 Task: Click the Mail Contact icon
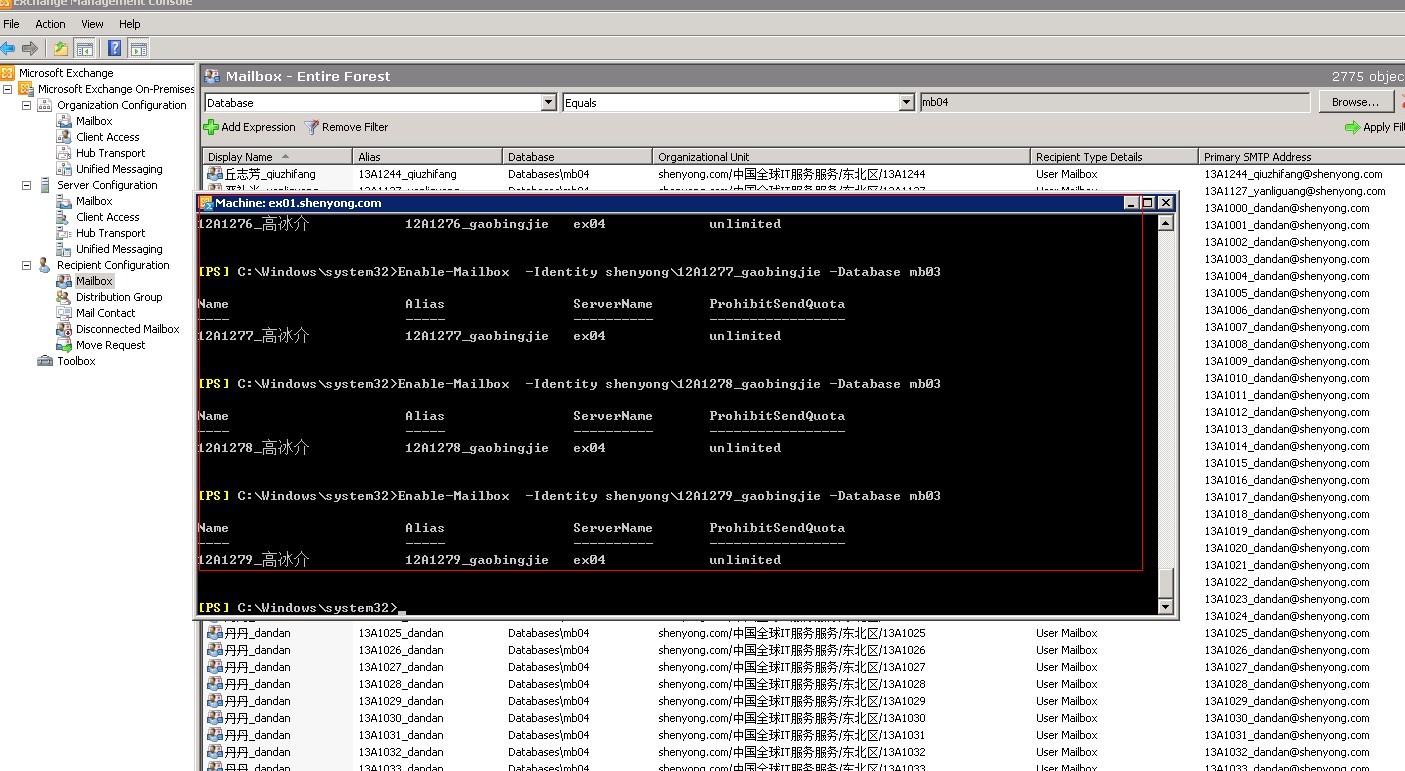click(x=64, y=313)
